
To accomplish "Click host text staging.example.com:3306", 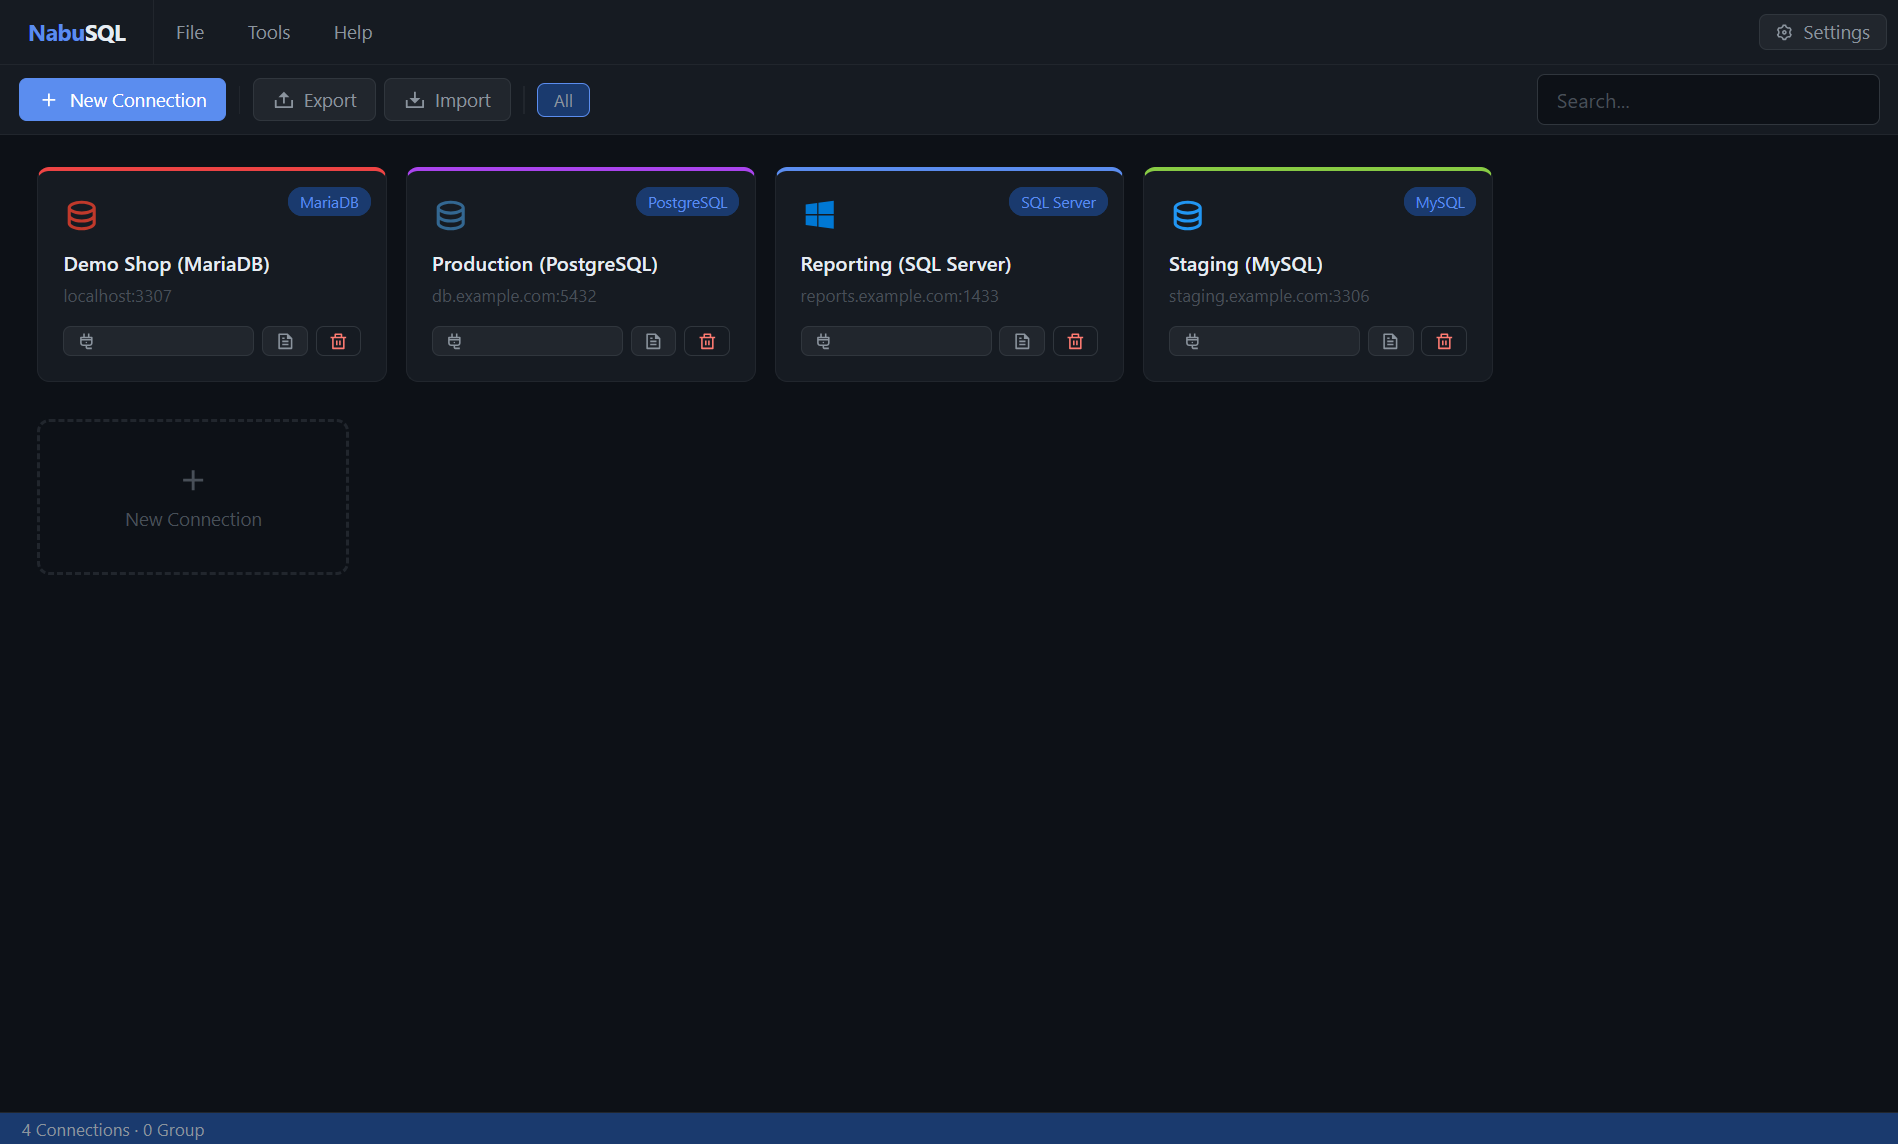I will click(1269, 296).
